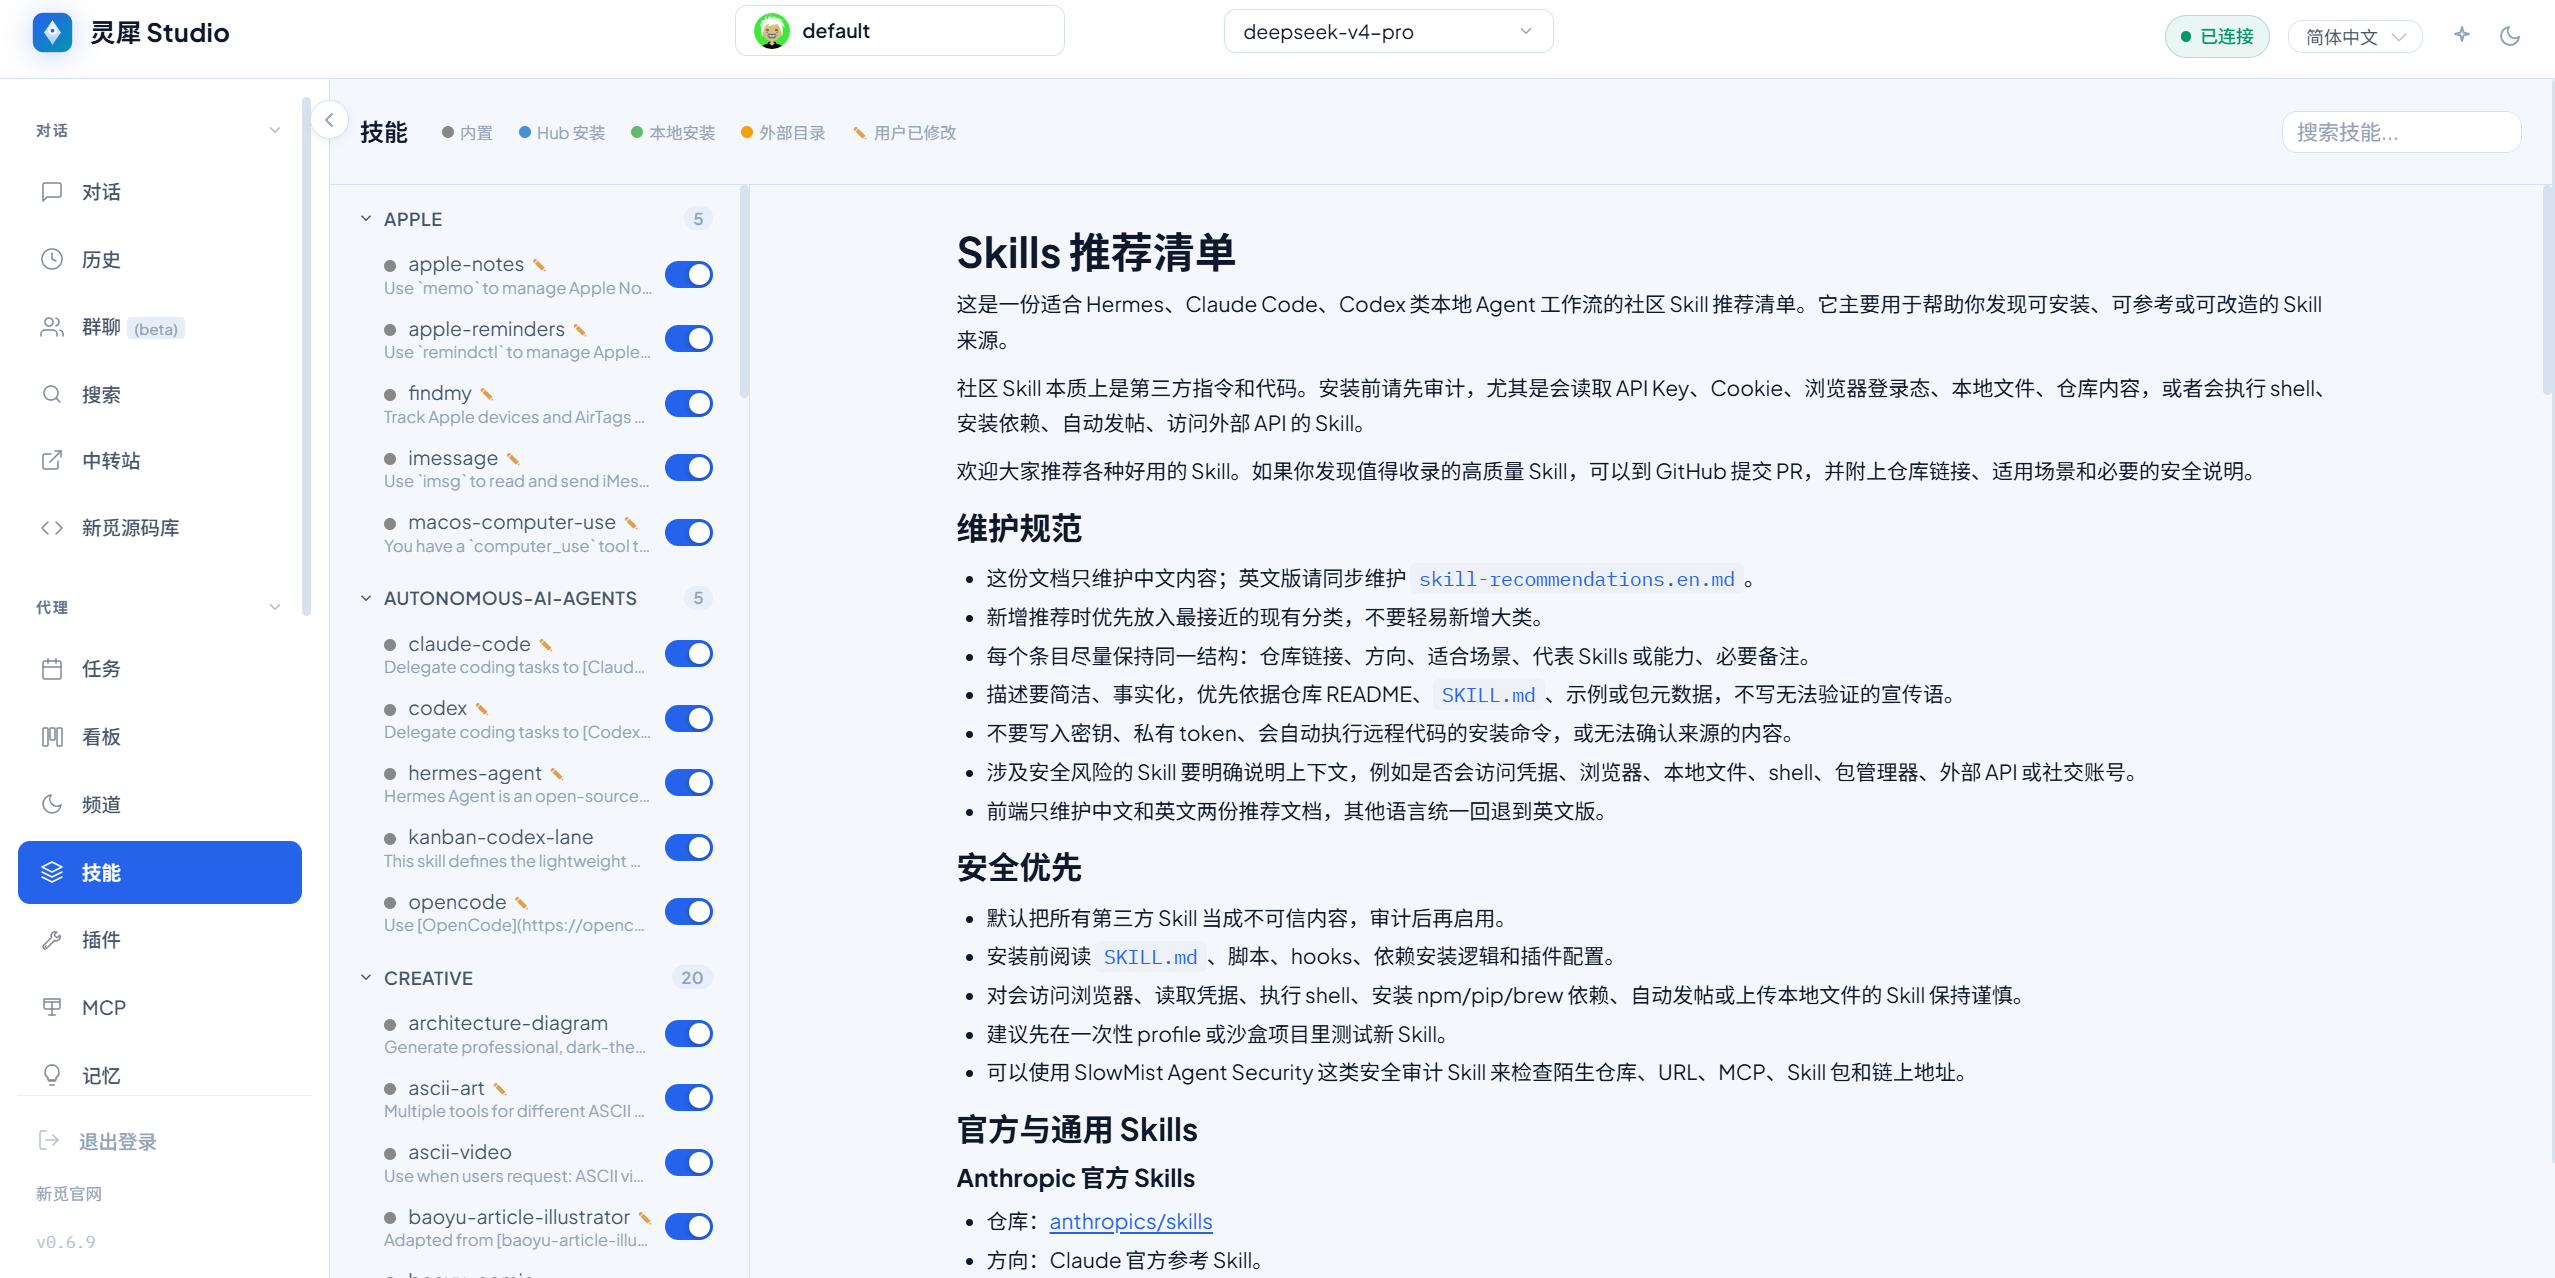Click the 灵犀 Studio logo icon

tap(52, 32)
